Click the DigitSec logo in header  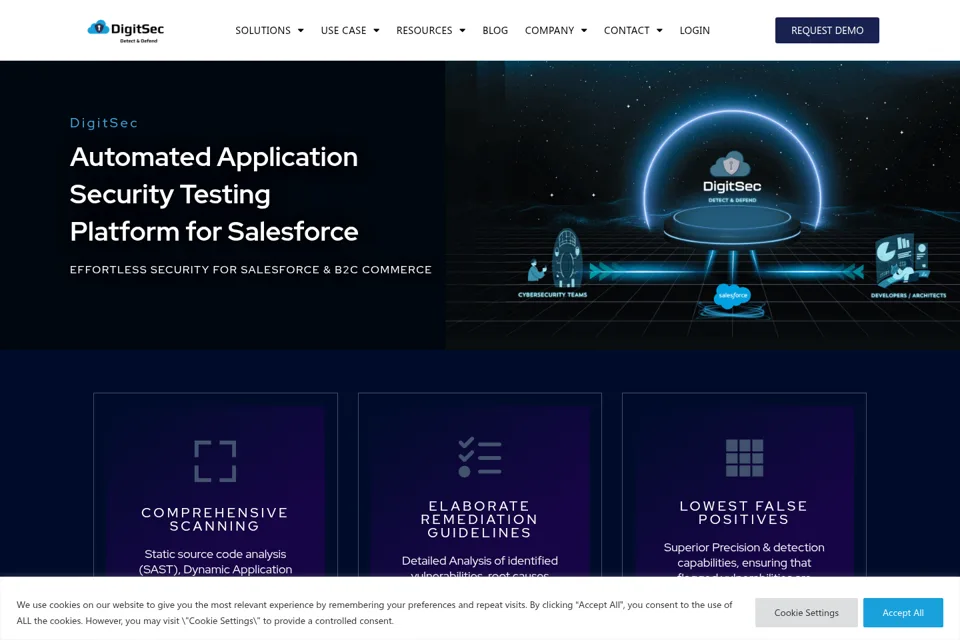click(126, 31)
